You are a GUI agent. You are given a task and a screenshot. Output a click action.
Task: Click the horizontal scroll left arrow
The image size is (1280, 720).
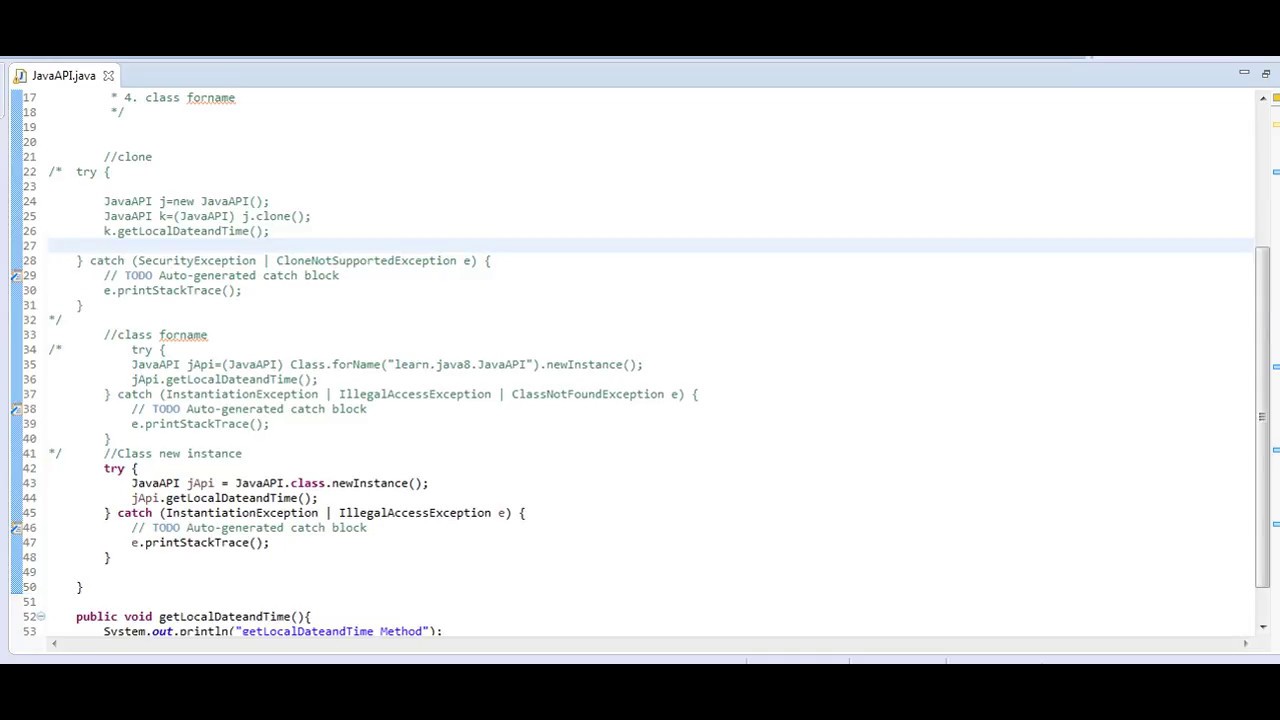pos(53,643)
